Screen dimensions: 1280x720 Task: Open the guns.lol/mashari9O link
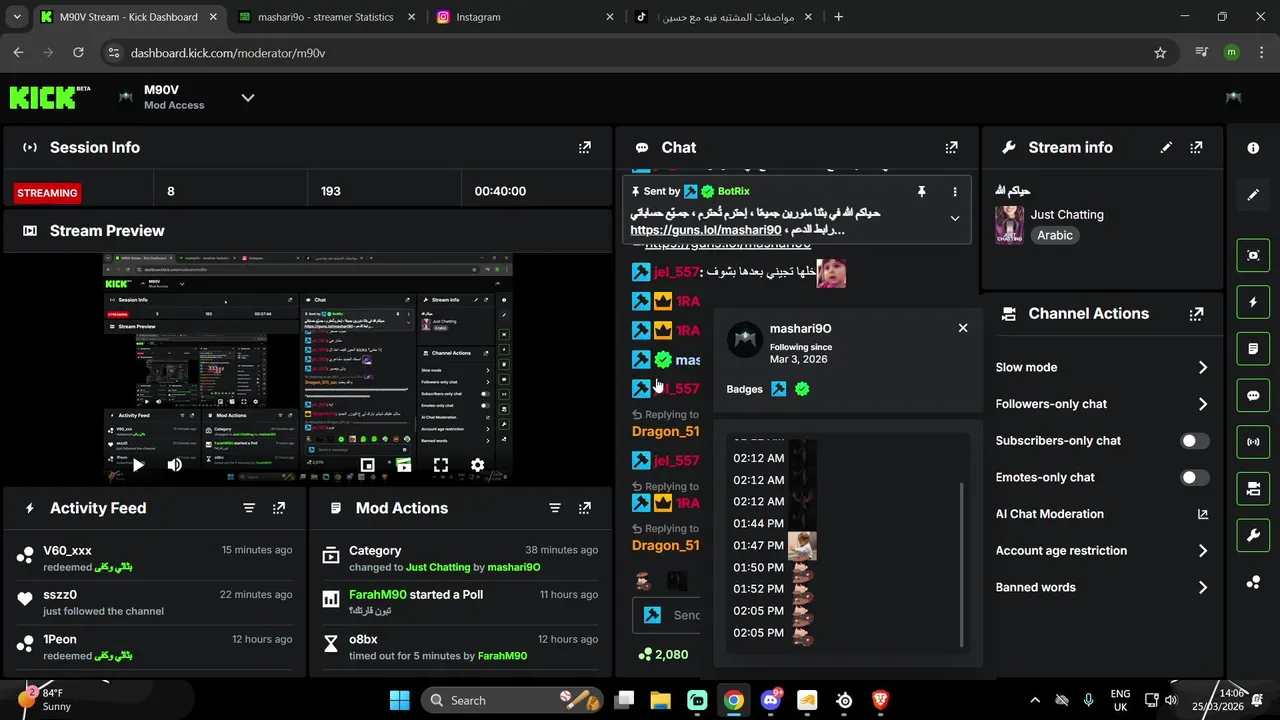tap(706, 230)
